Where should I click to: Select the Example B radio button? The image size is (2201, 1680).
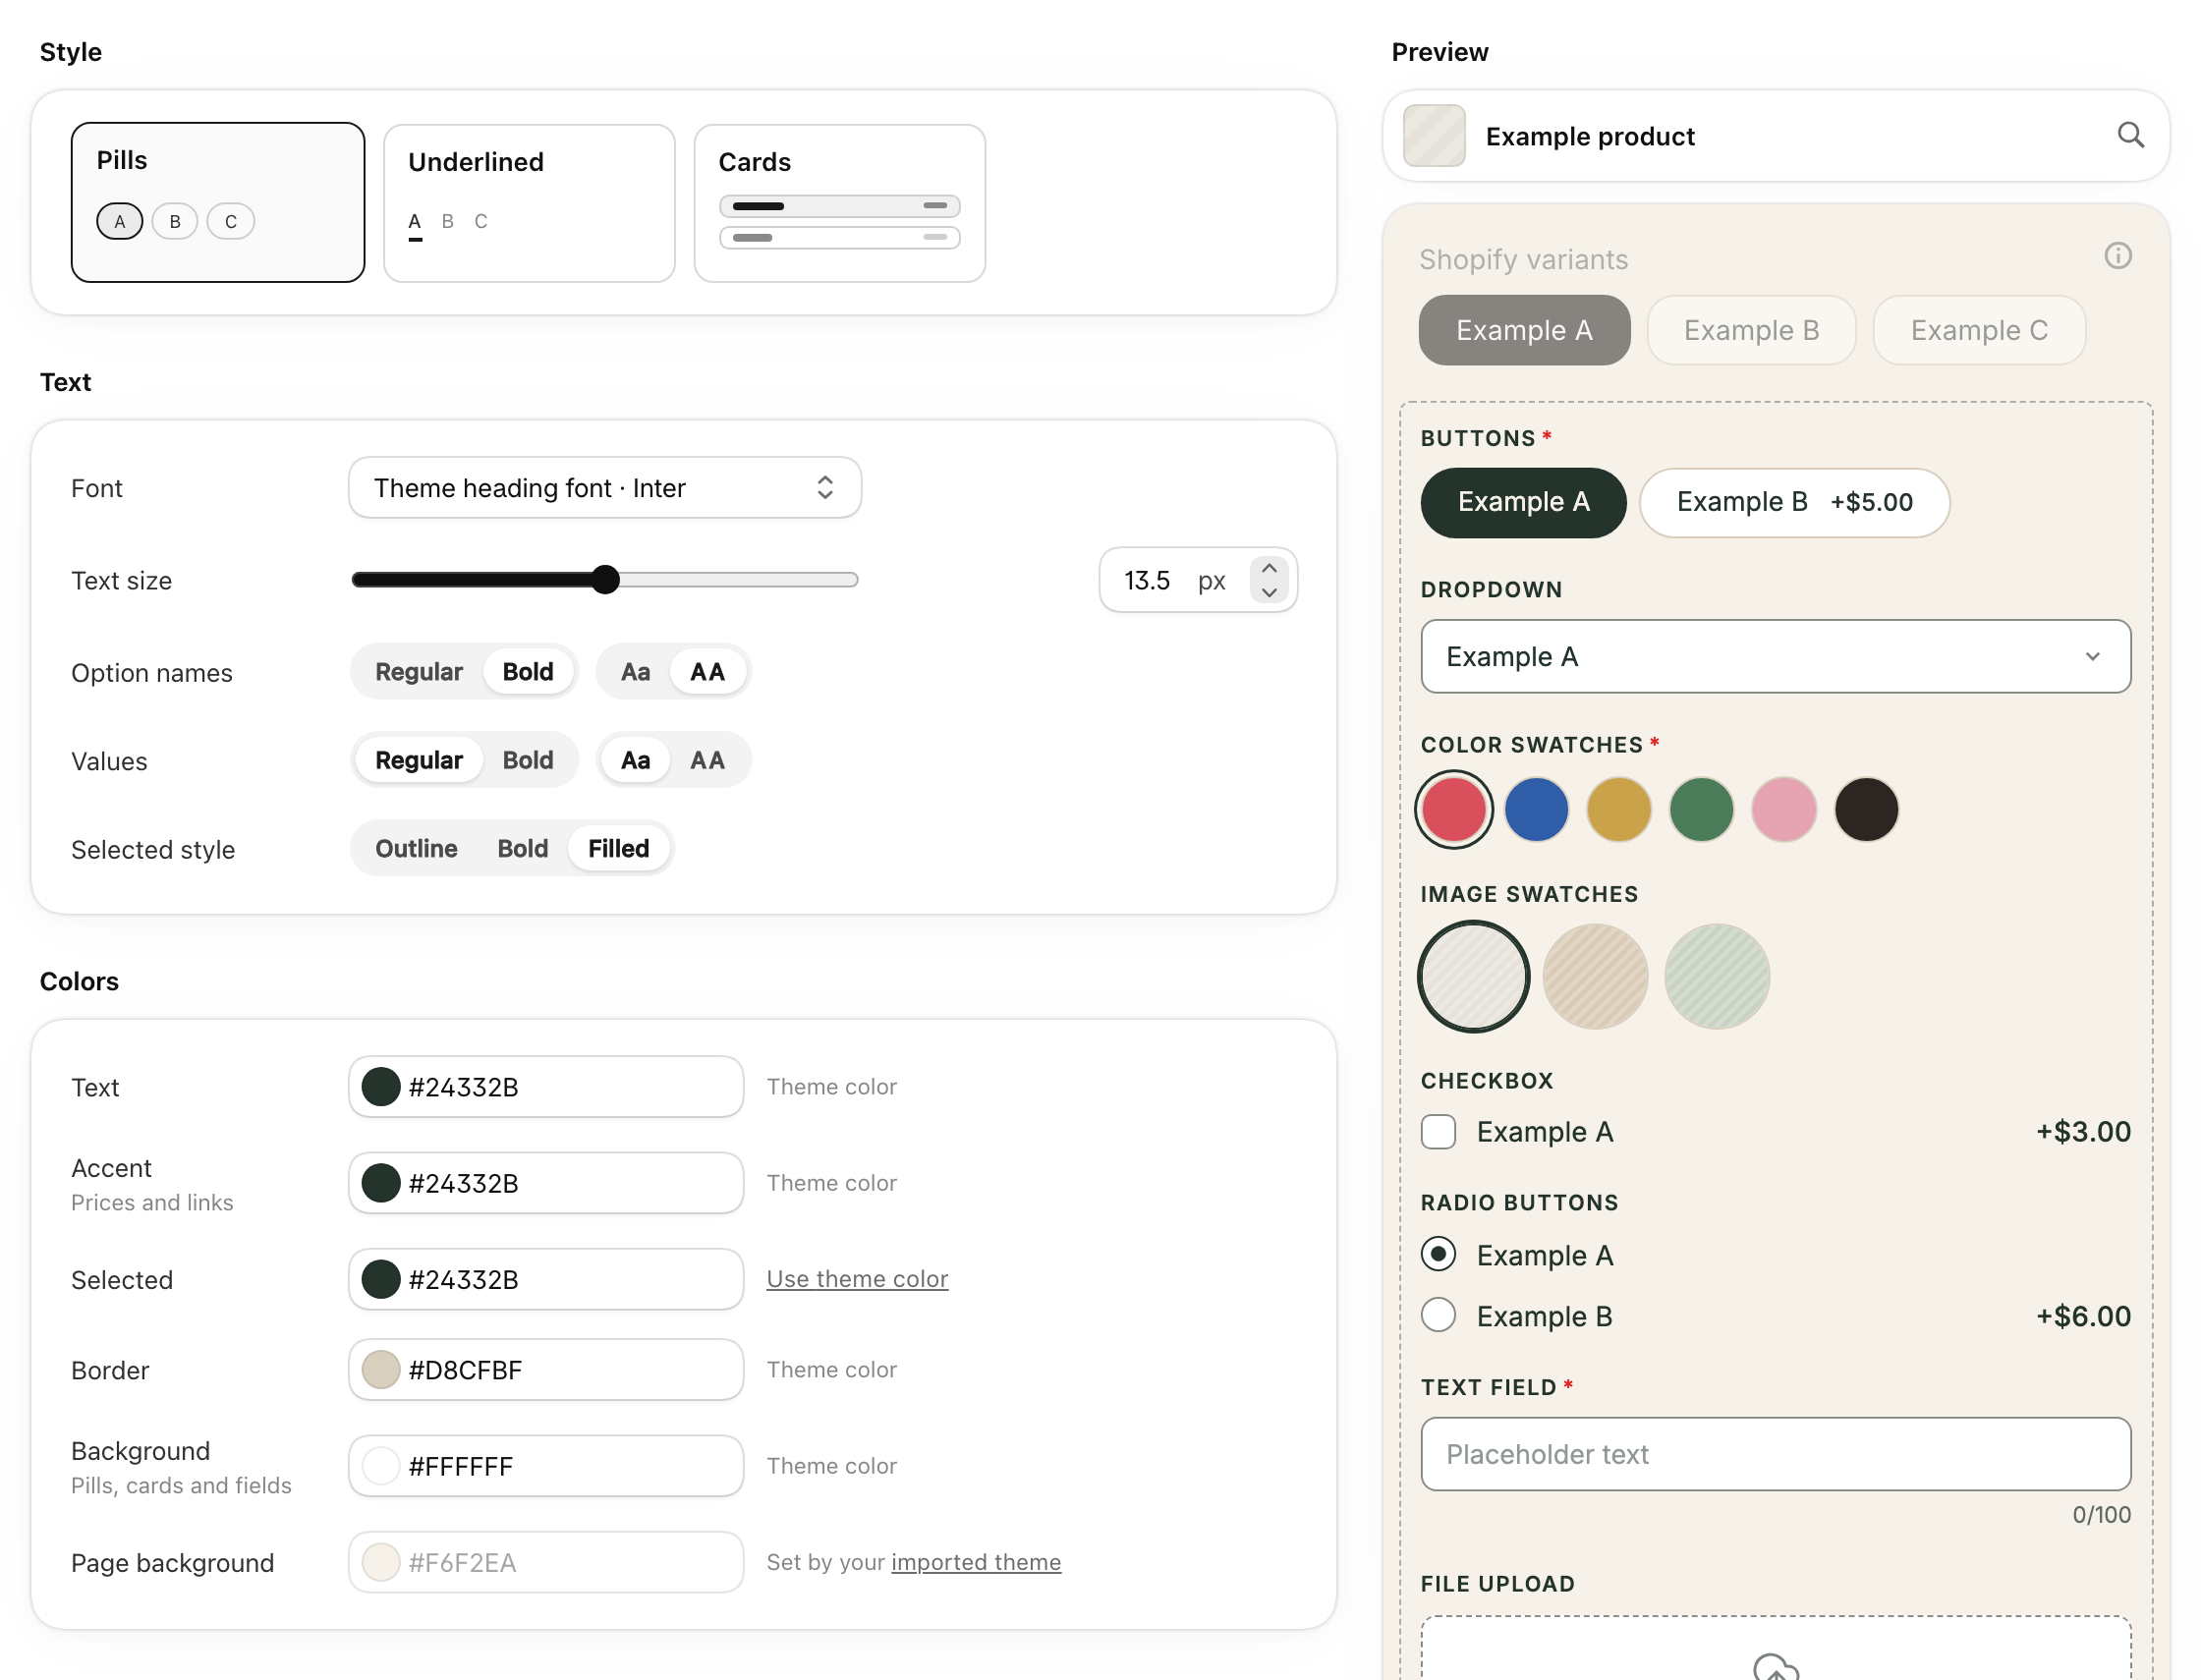[1437, 1314]
